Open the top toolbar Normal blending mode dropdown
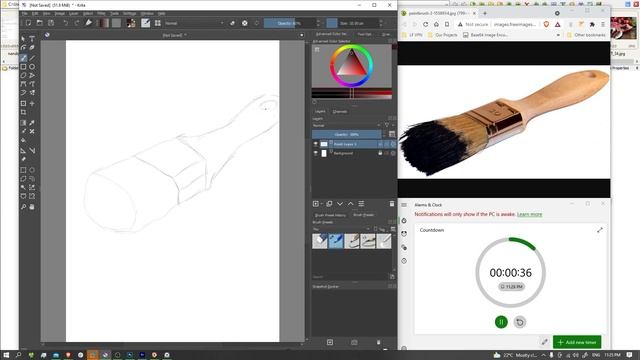This screenshot has width=640, height=360. point(194,23)
